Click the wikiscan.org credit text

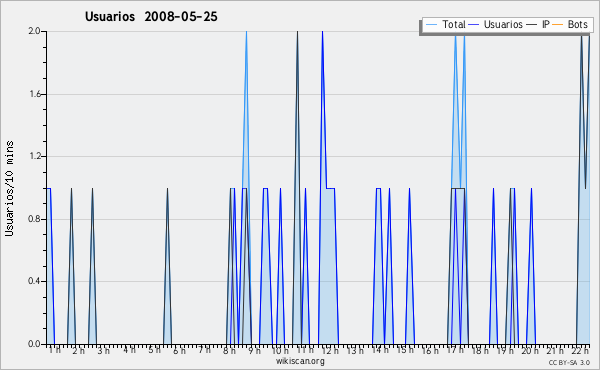click(300, 361)
